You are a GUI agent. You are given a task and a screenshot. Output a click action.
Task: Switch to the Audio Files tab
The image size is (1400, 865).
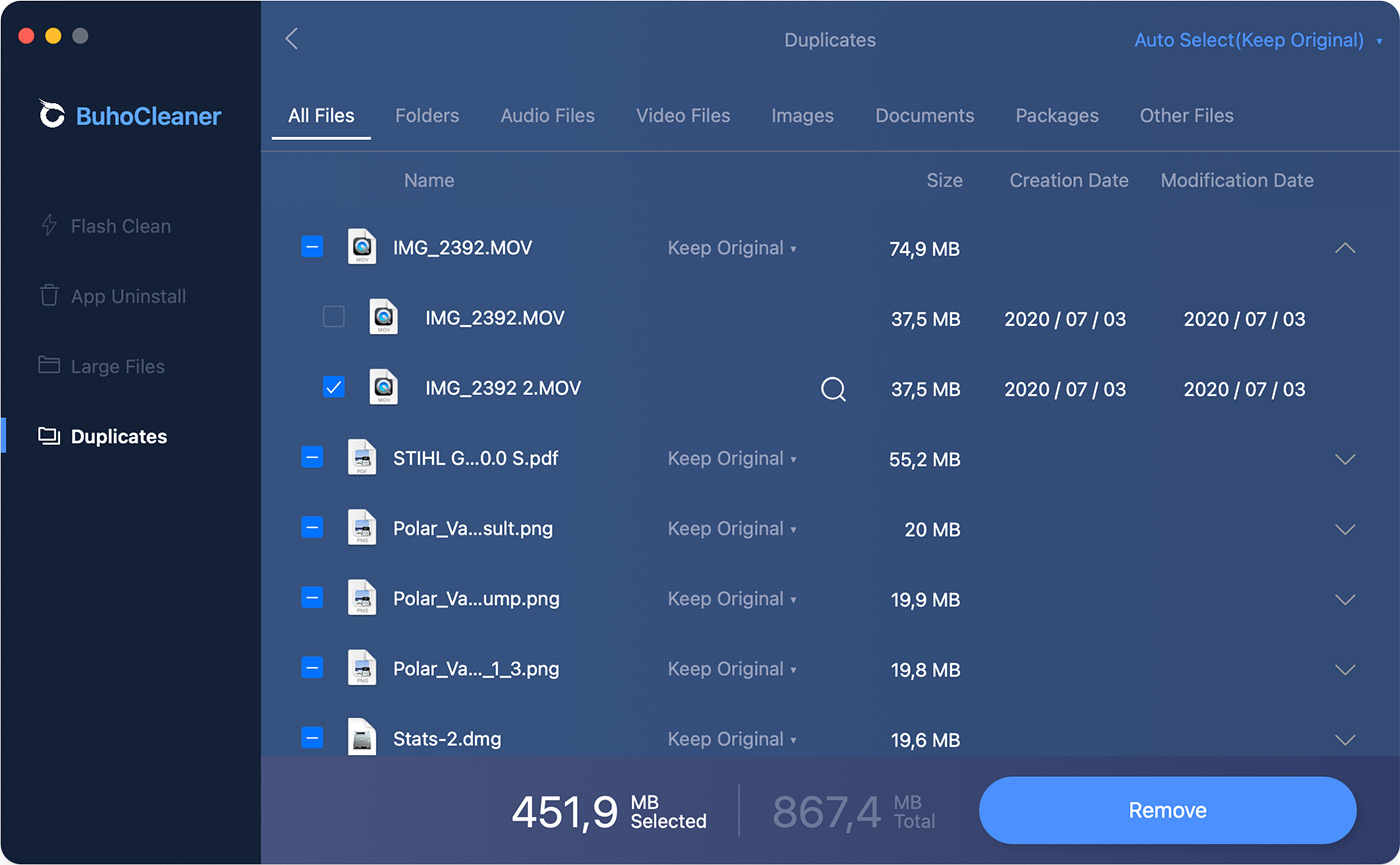(x=547, y=115)
